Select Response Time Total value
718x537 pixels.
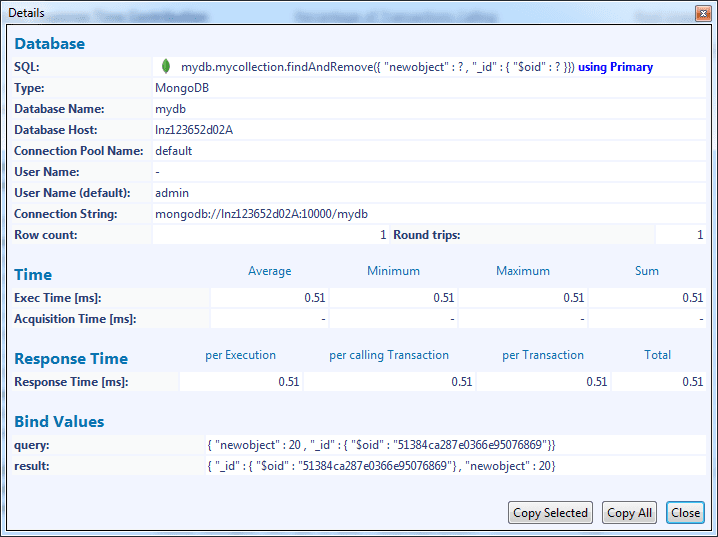(693, 382)
